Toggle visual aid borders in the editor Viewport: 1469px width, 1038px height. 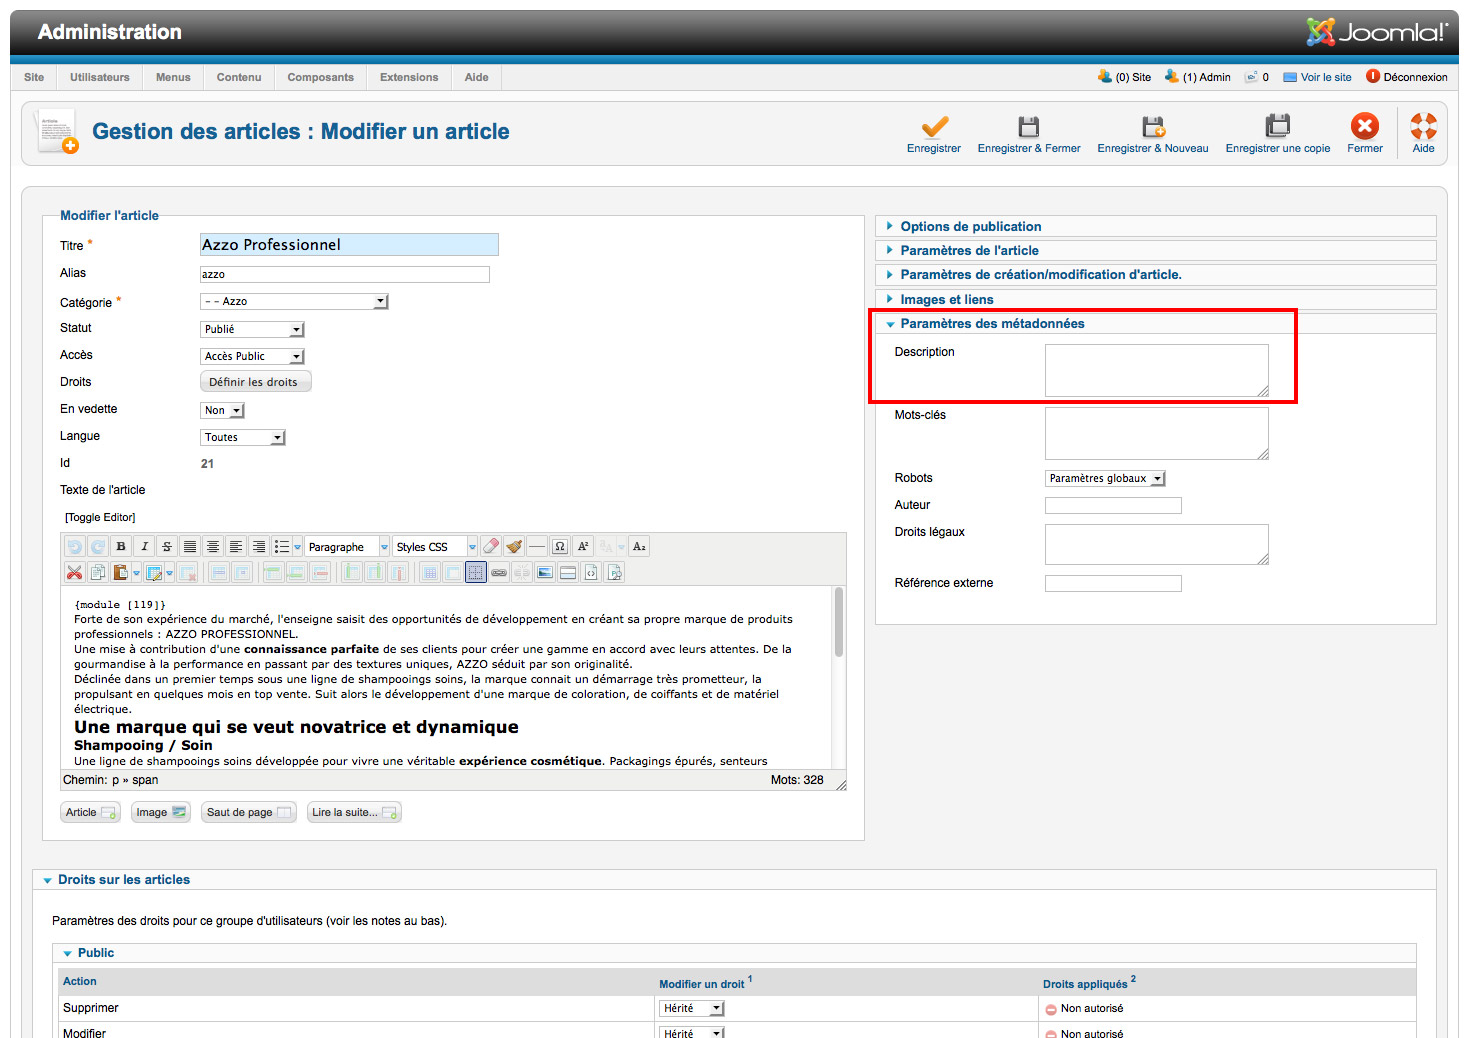pyautogui.click(x=476, y=573)
